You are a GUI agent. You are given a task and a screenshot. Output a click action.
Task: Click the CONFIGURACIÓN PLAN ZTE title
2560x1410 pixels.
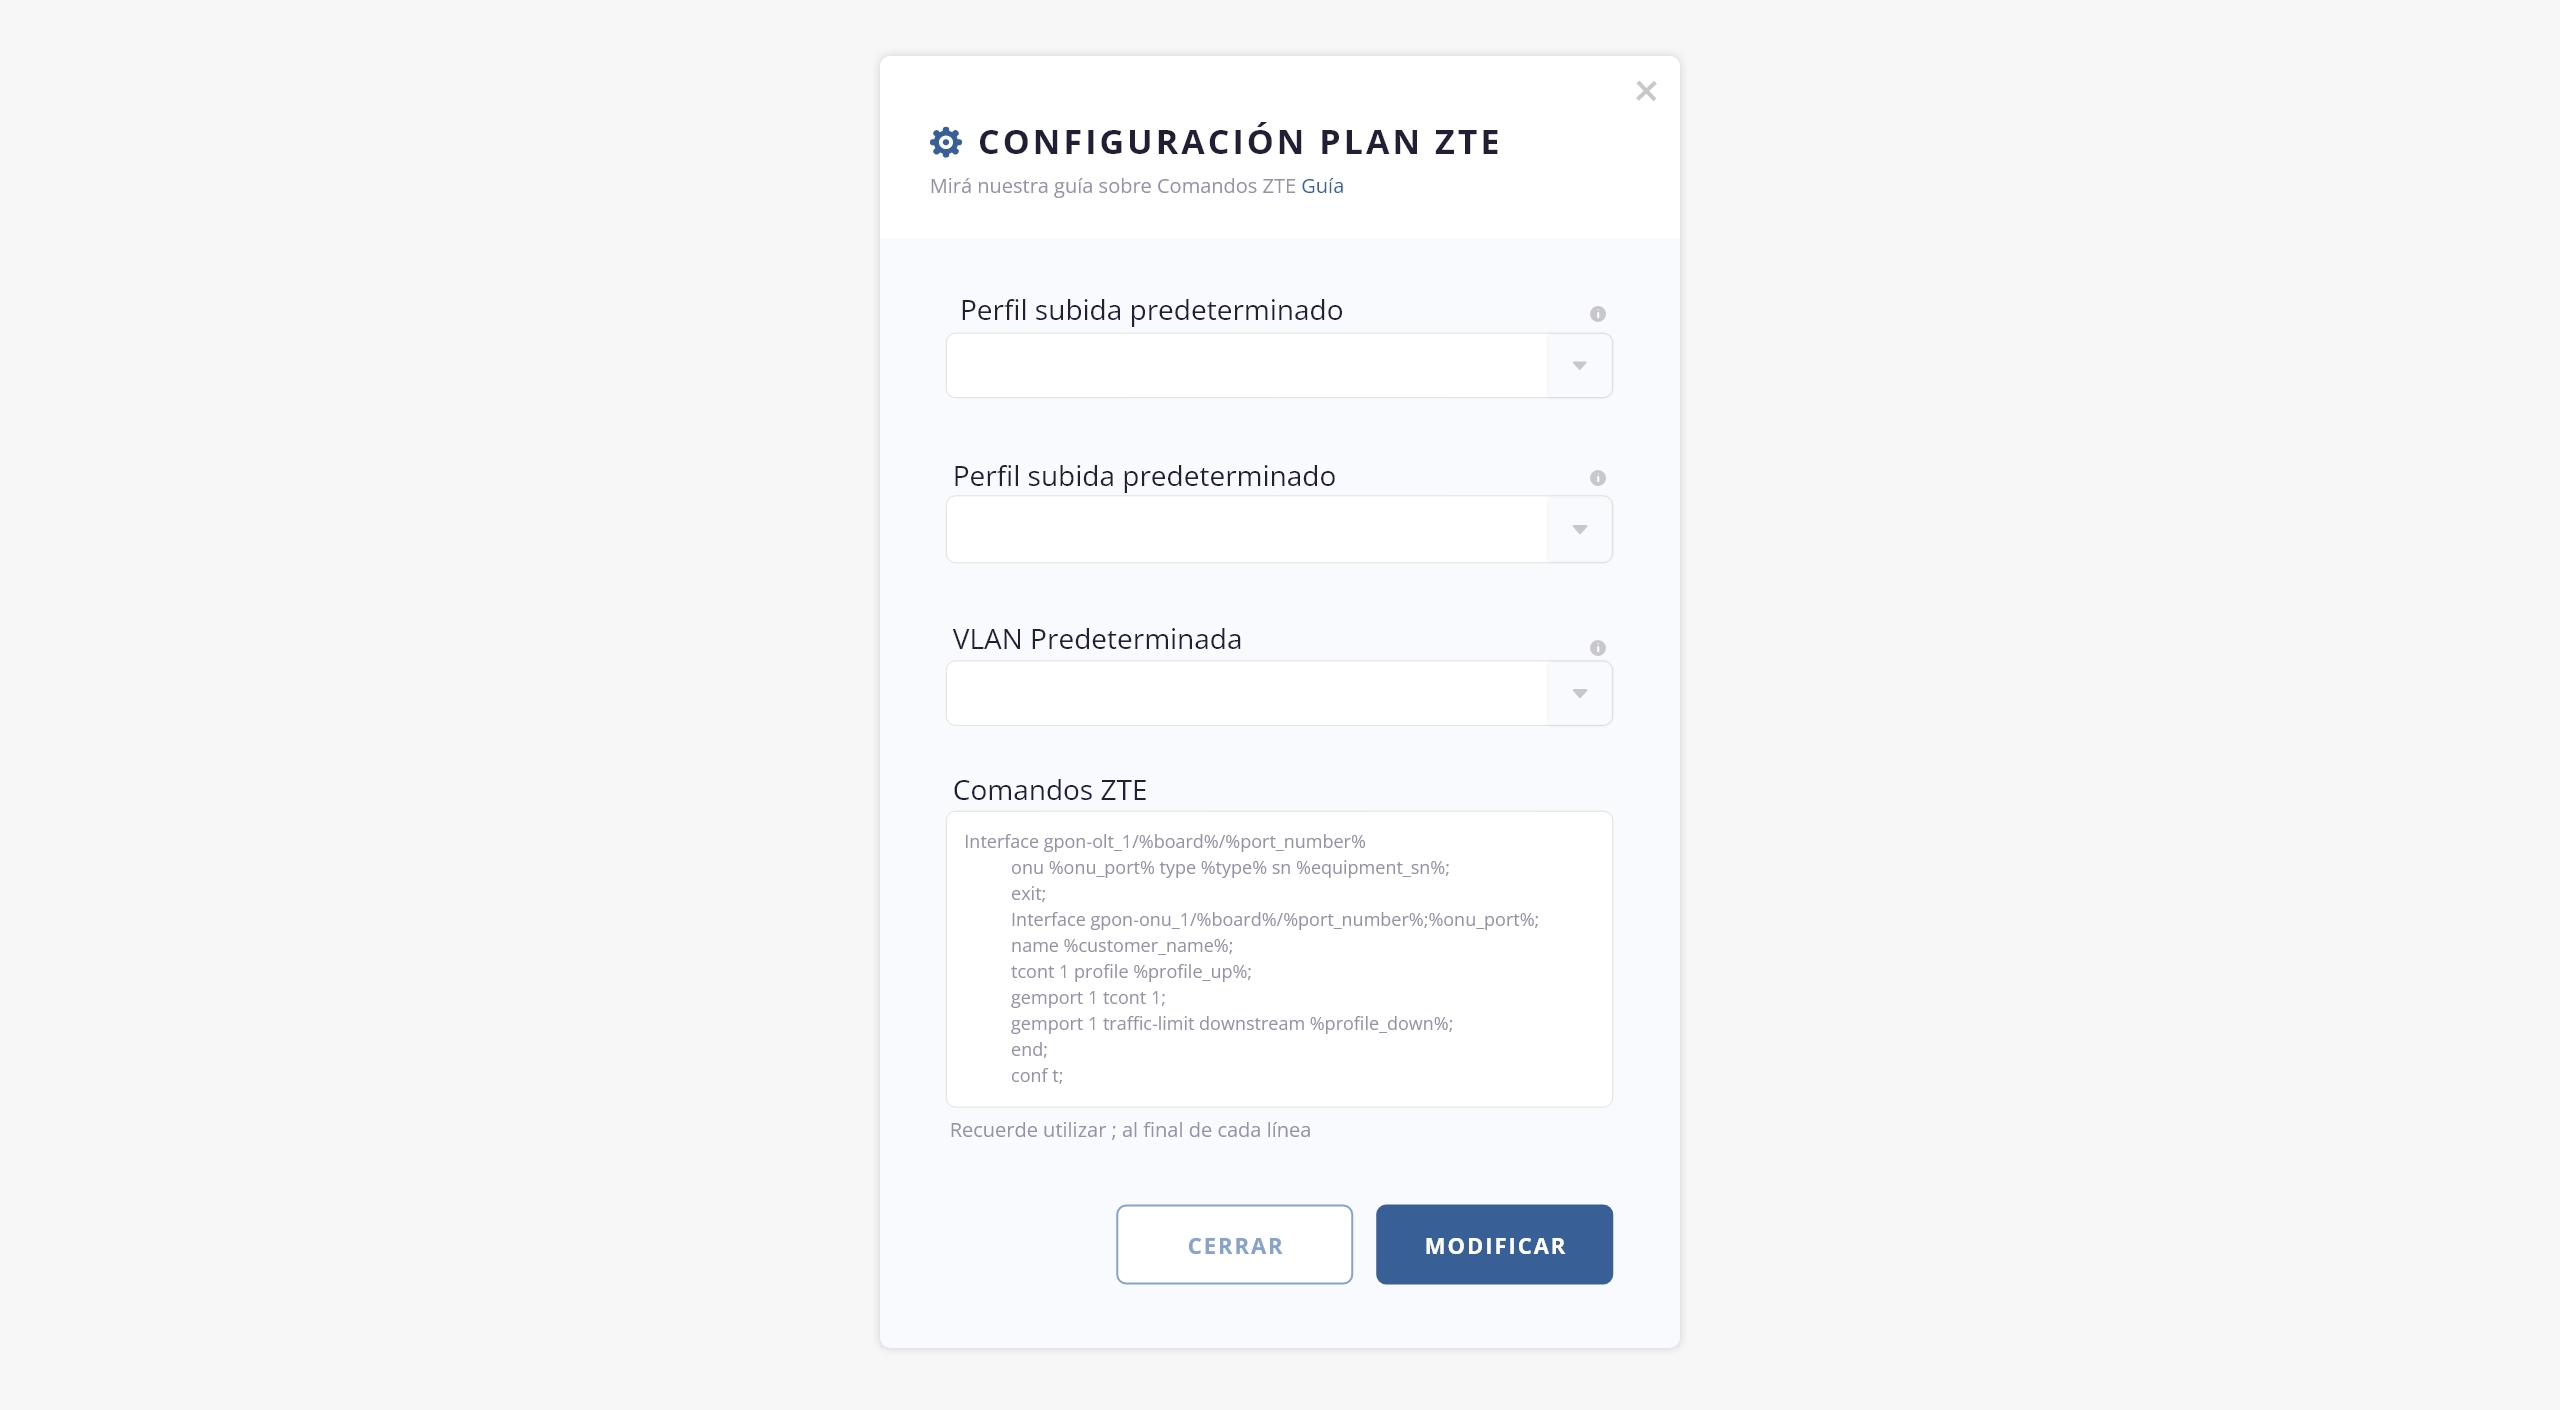point(1239,142)
